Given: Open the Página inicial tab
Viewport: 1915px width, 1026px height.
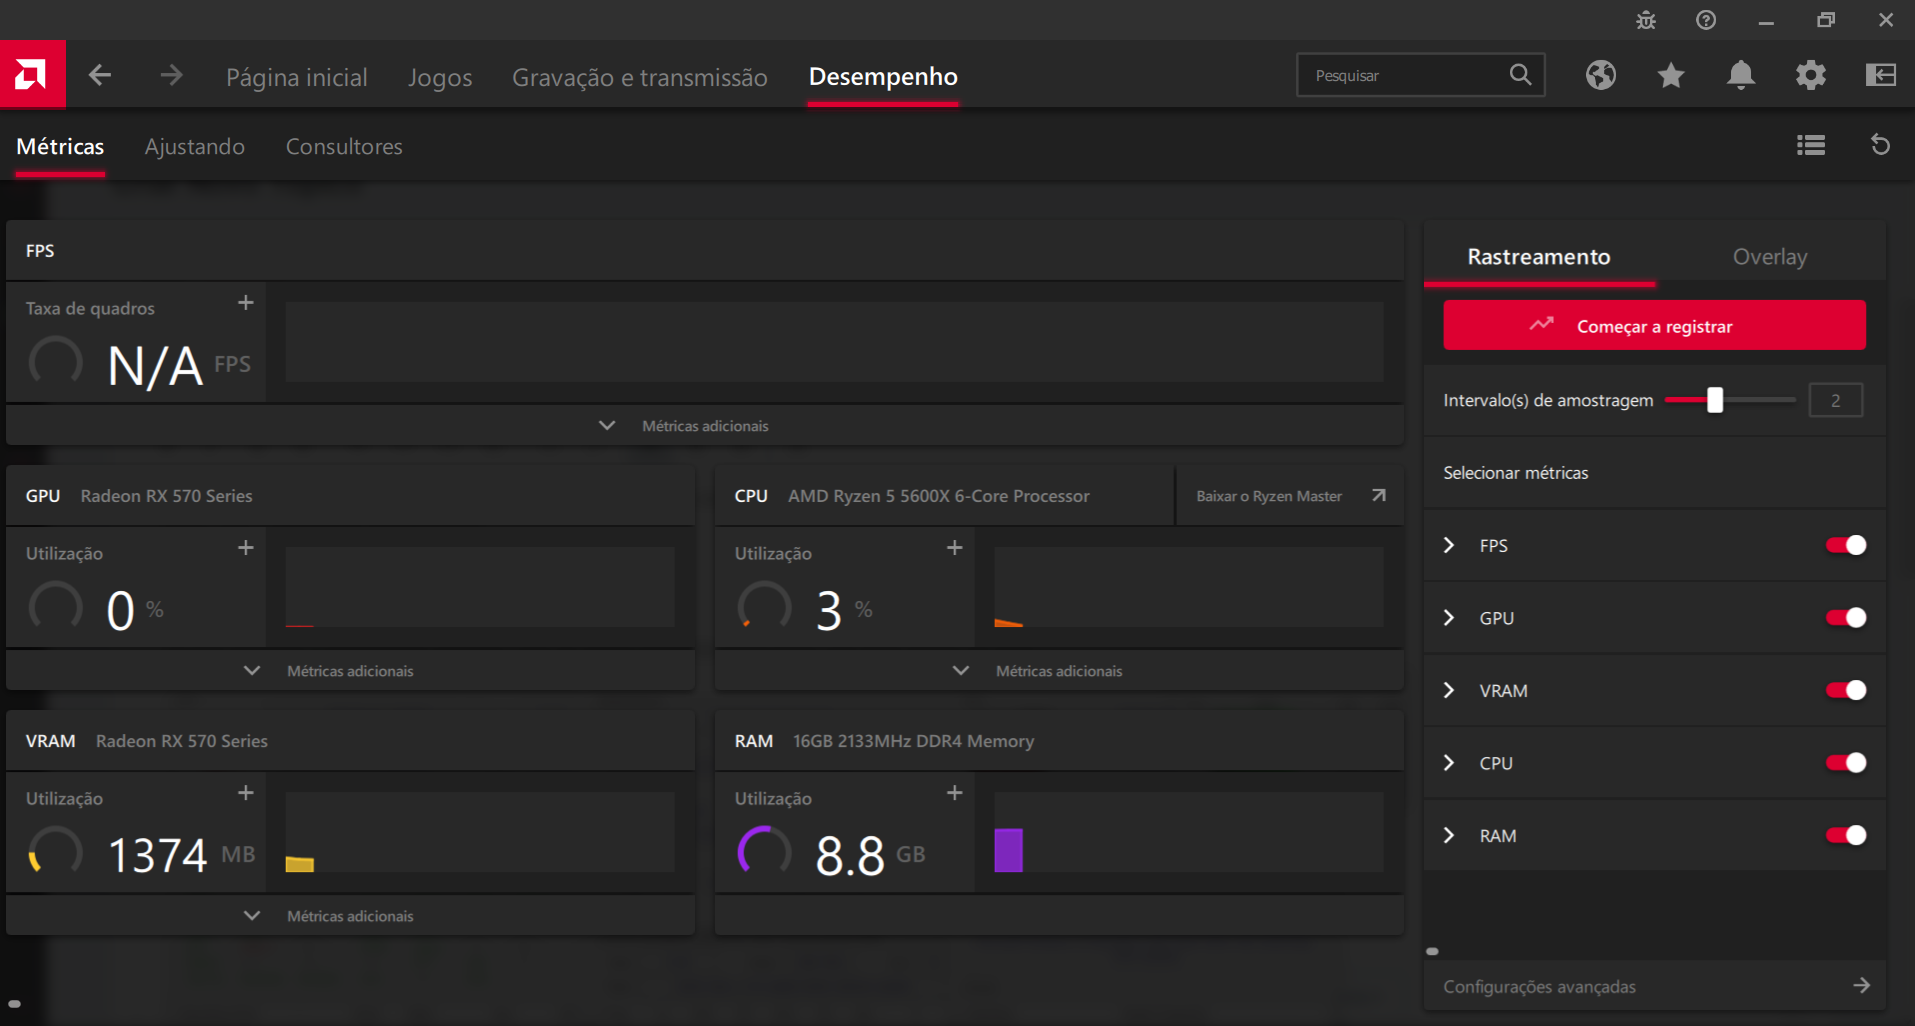Looking at the screenshot, I should (297, 77).
